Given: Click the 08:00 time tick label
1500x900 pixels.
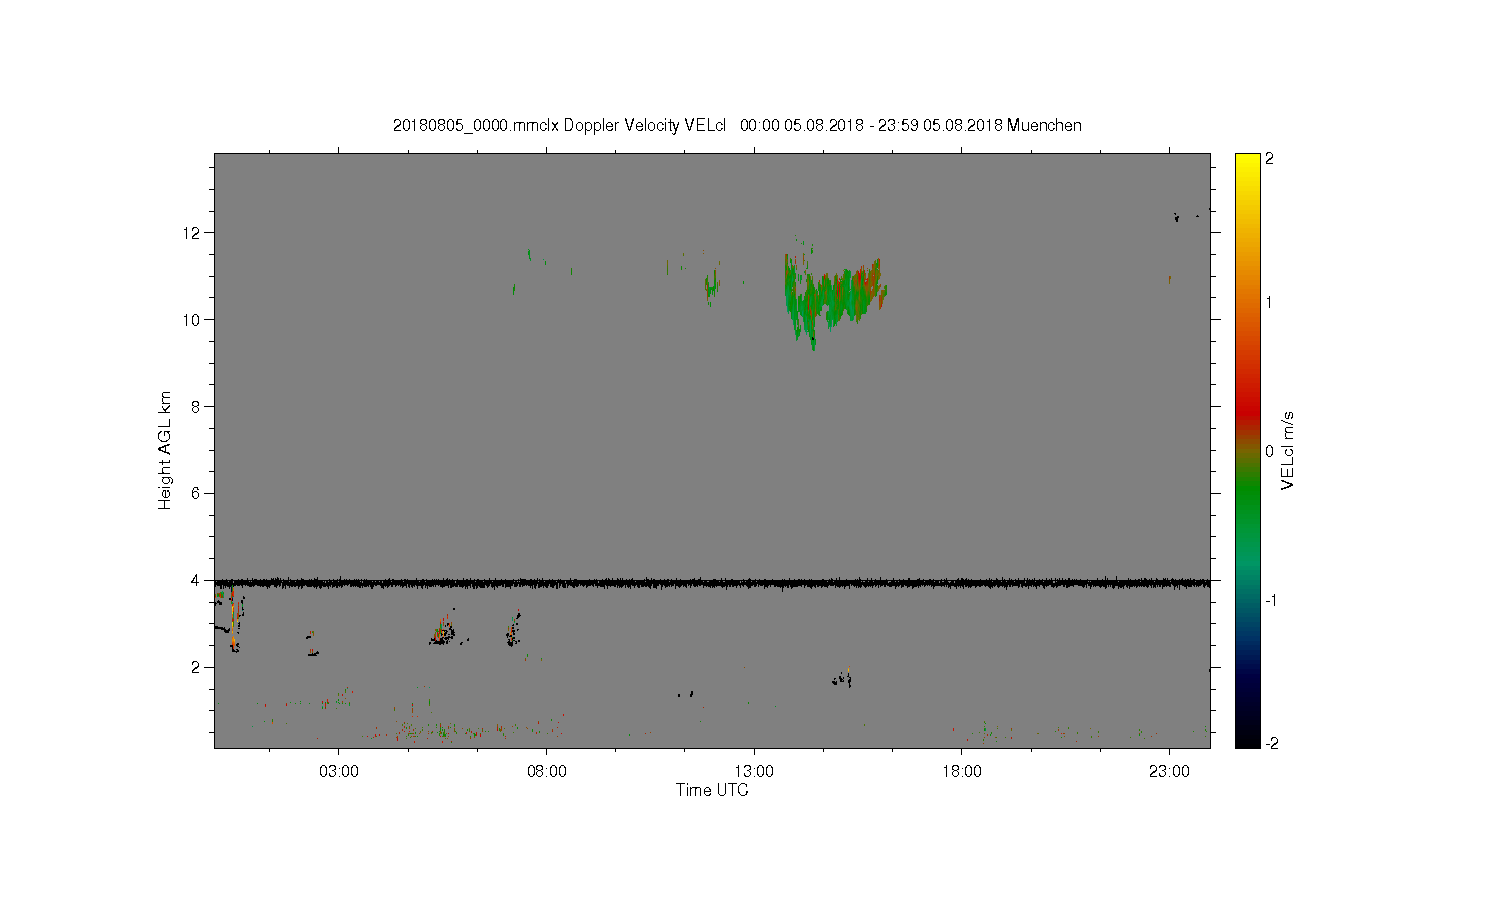Looking at the screenshot, I should 546,772.
